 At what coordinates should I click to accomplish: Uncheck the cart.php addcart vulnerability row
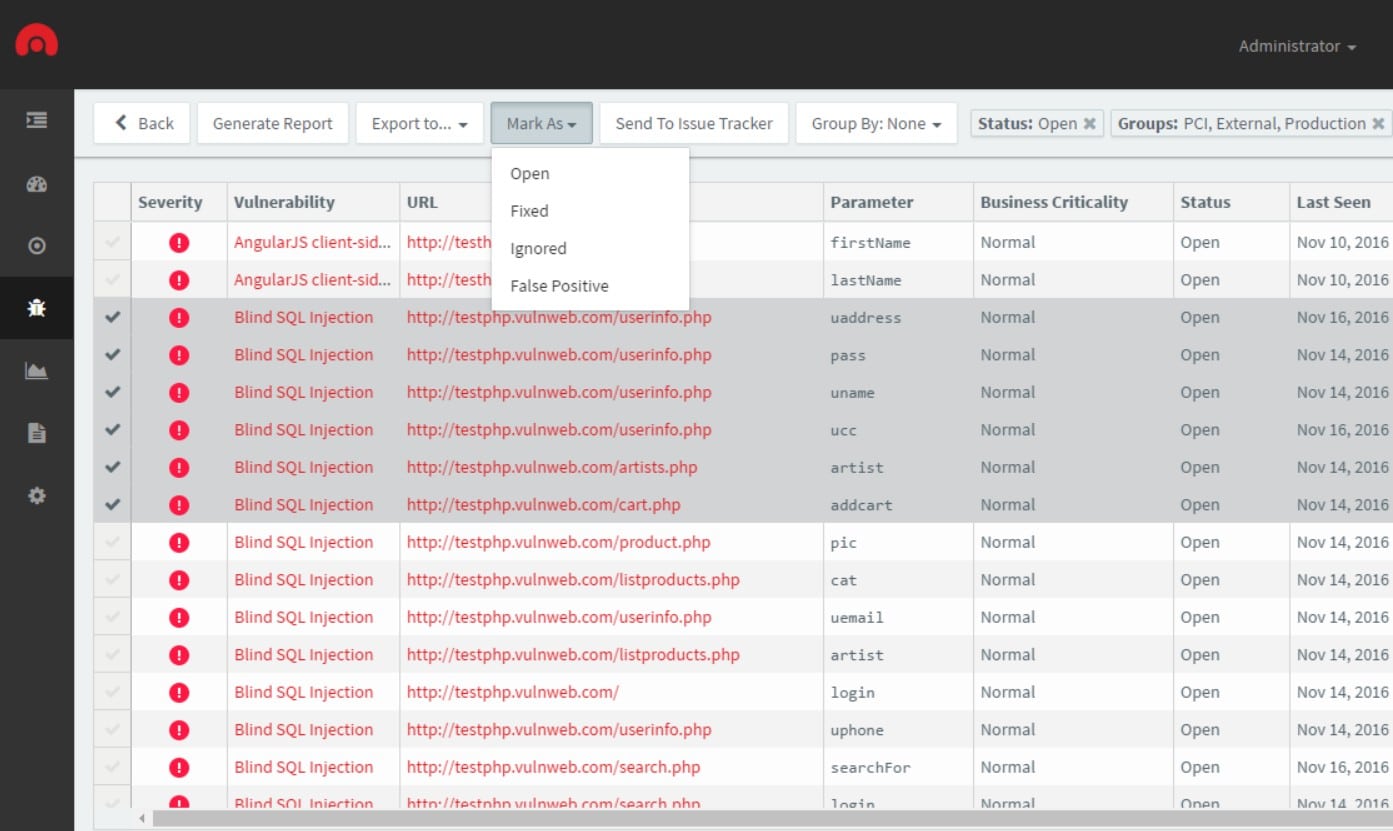tap(112, 504)
